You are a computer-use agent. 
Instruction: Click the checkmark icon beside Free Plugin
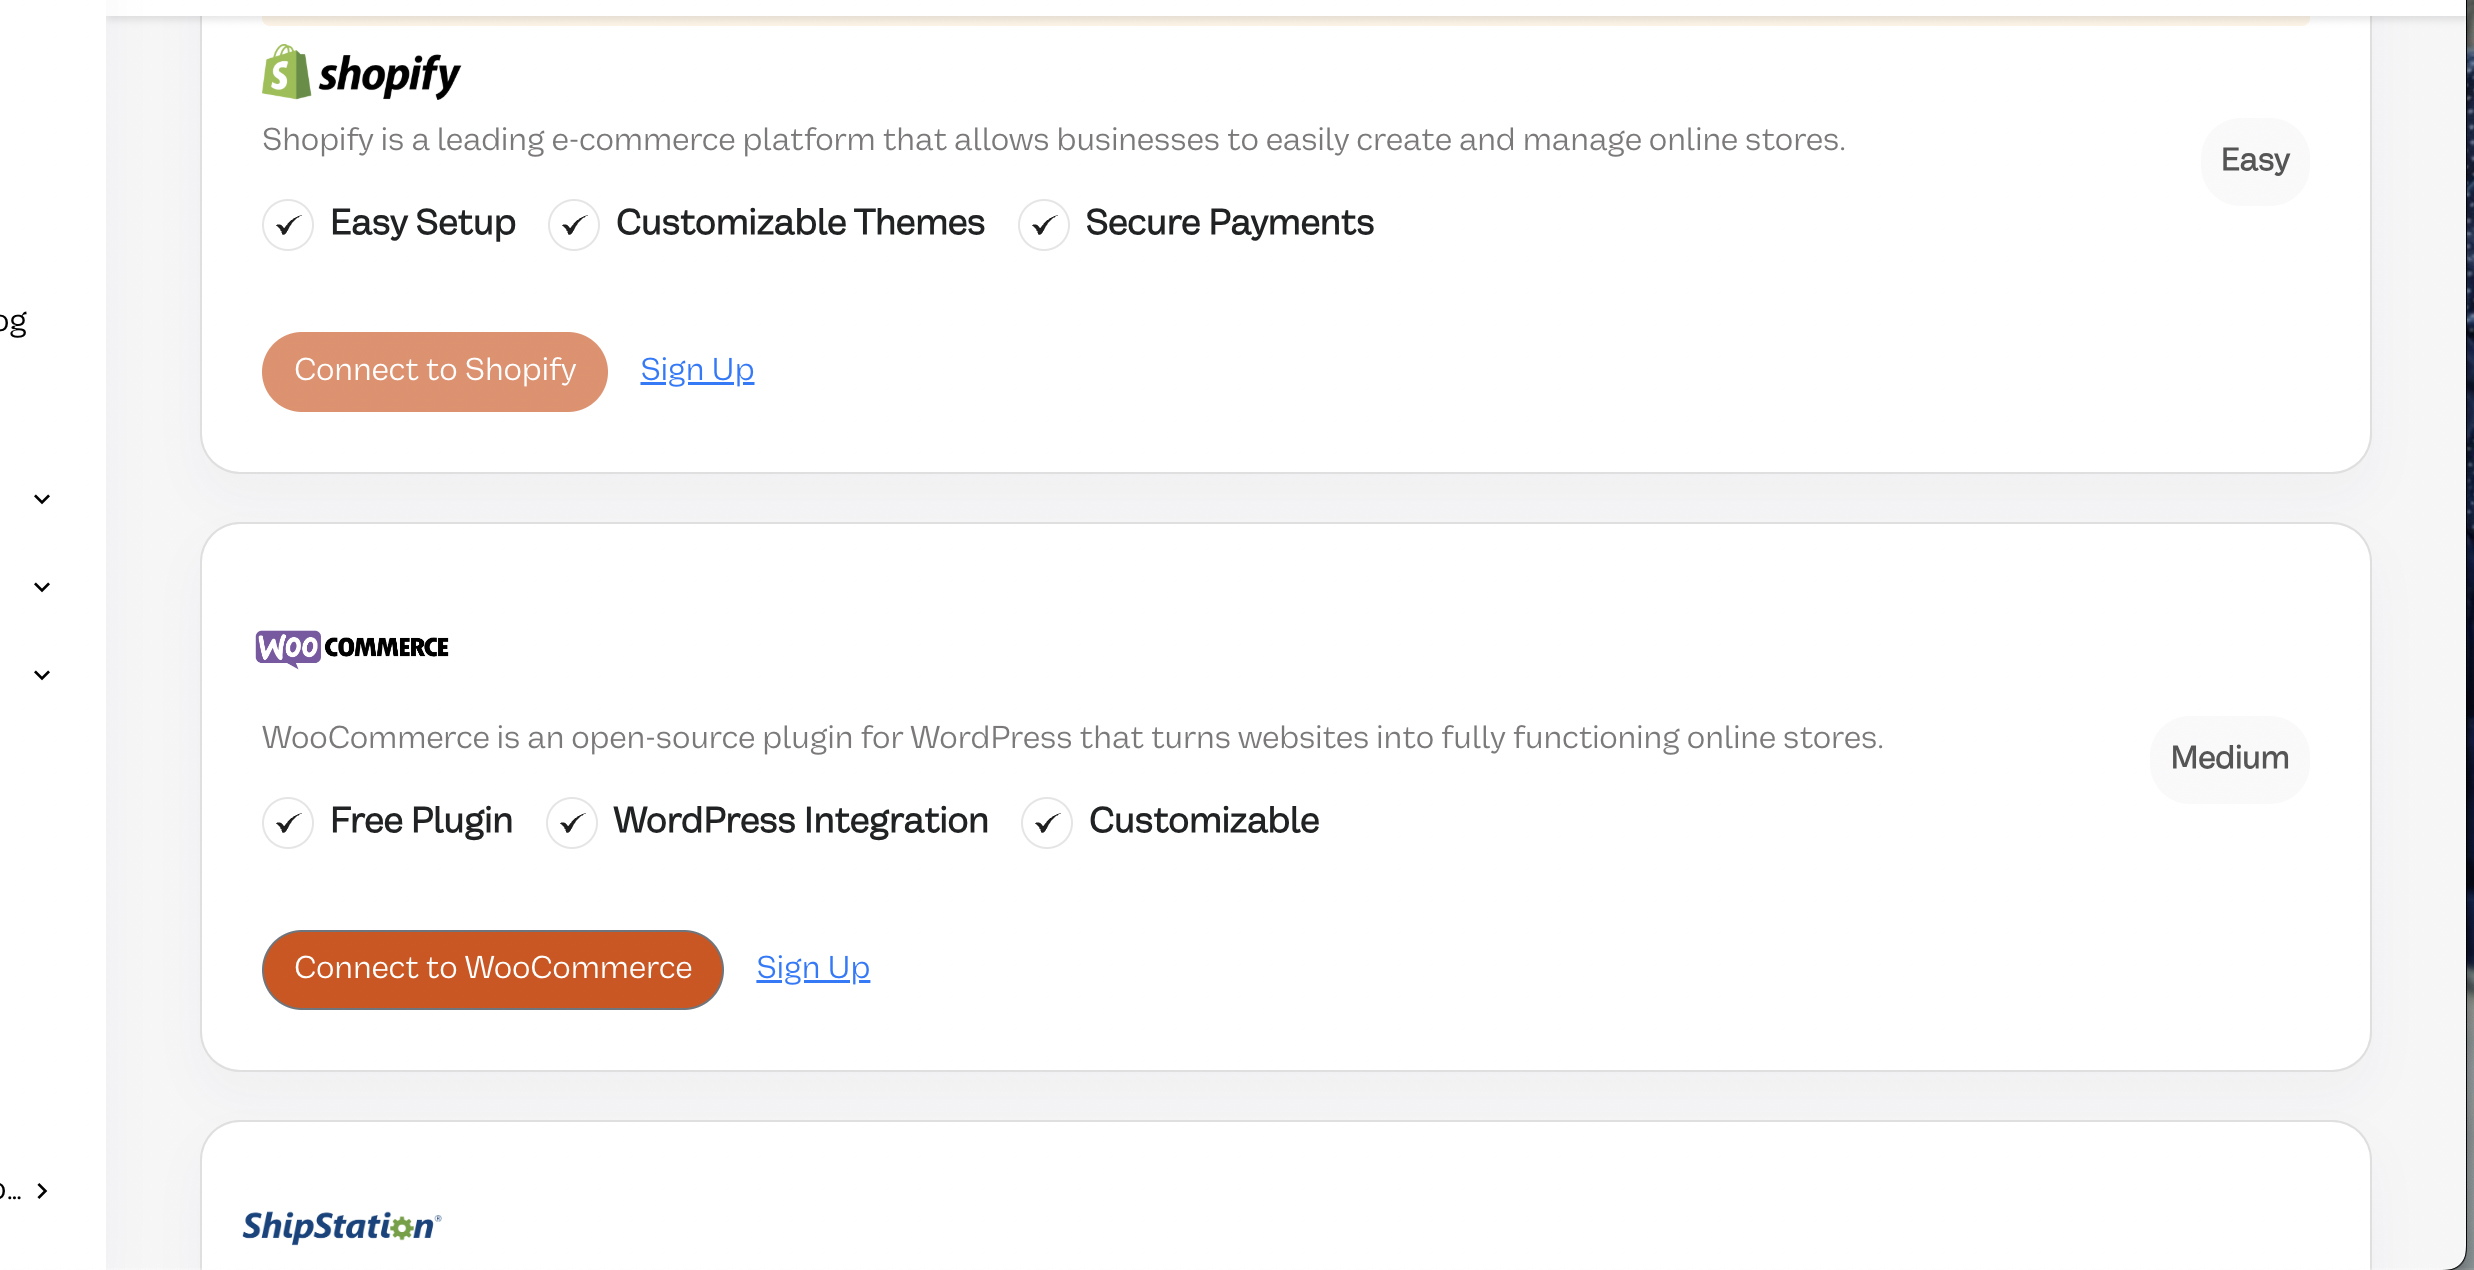pos(288,822)
